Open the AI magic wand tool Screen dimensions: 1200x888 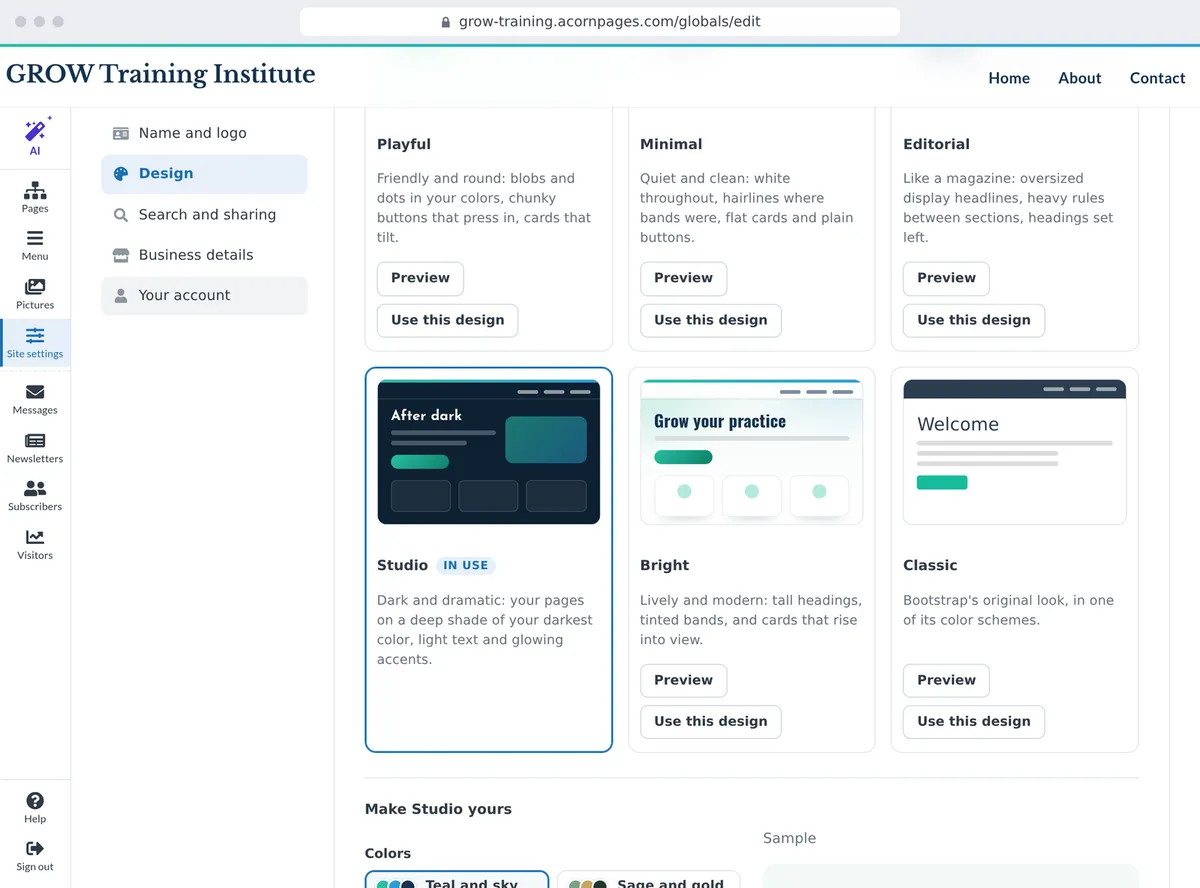coord(35,137)
